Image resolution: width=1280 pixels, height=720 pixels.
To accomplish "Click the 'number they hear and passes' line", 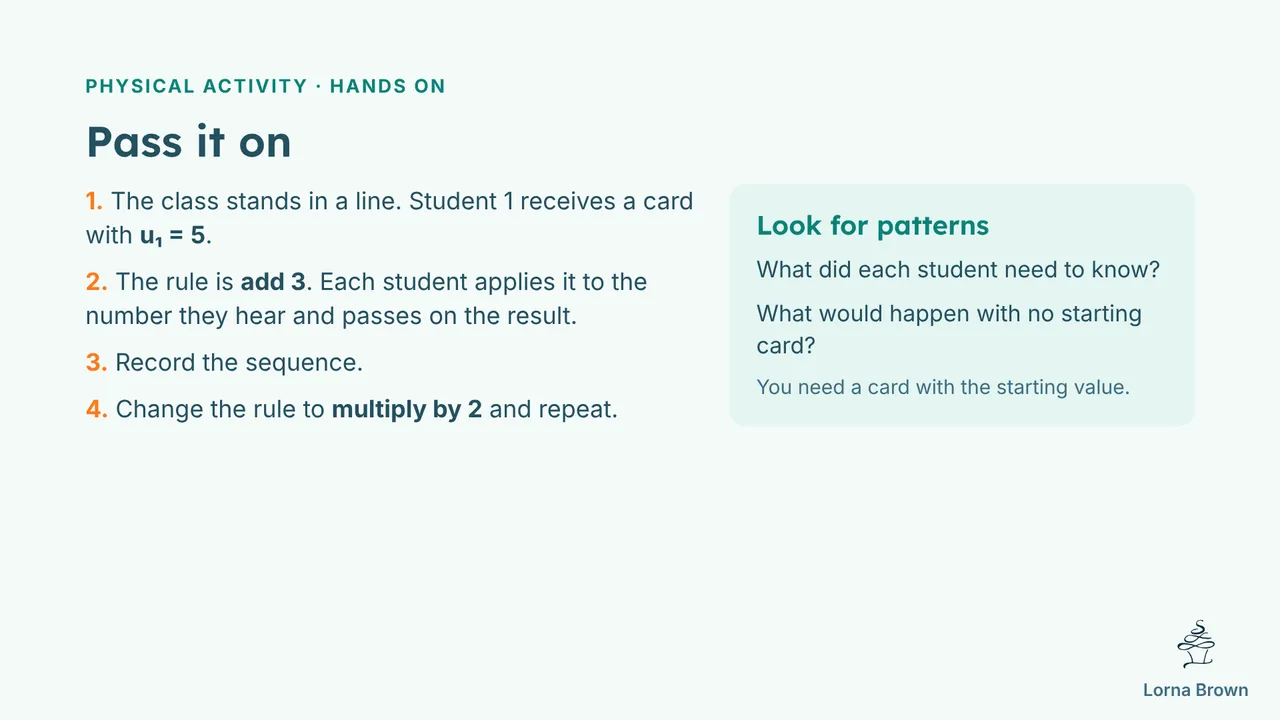I will pos(331,316).
